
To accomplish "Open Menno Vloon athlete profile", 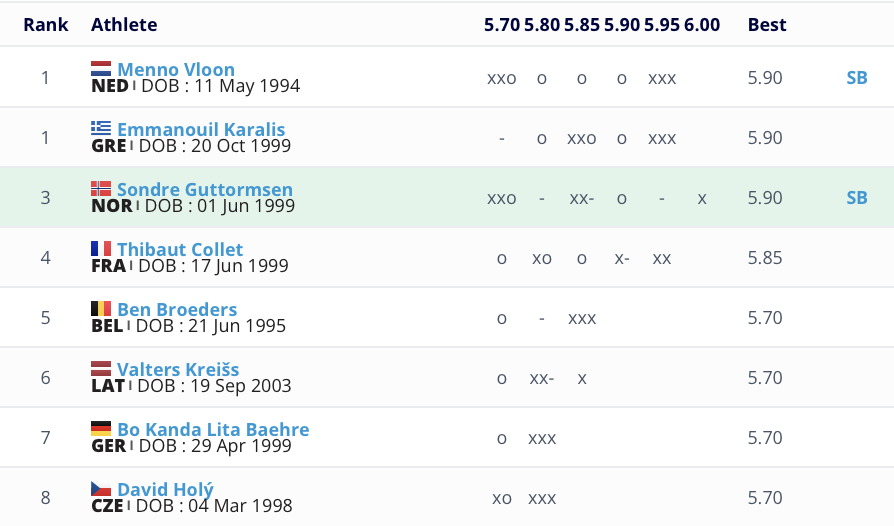I will (176, 70).
